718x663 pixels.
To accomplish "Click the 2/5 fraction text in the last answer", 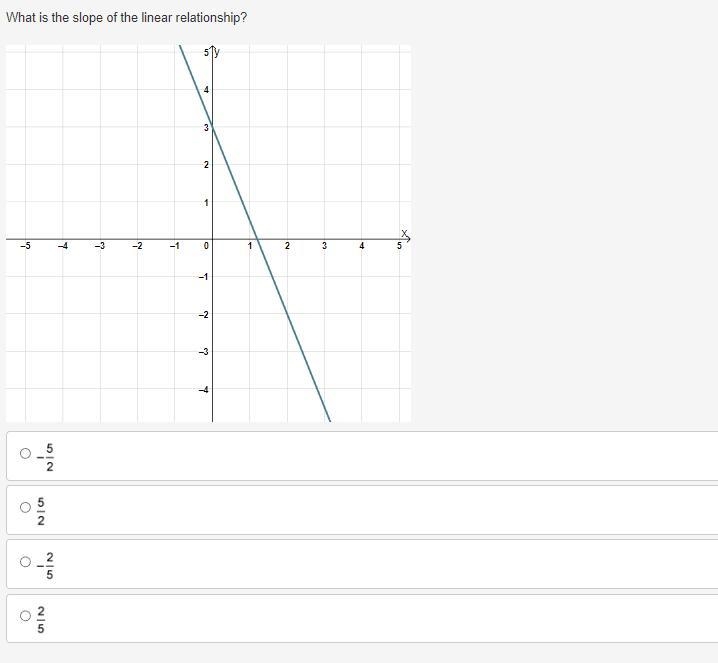I will coord(41,620).
